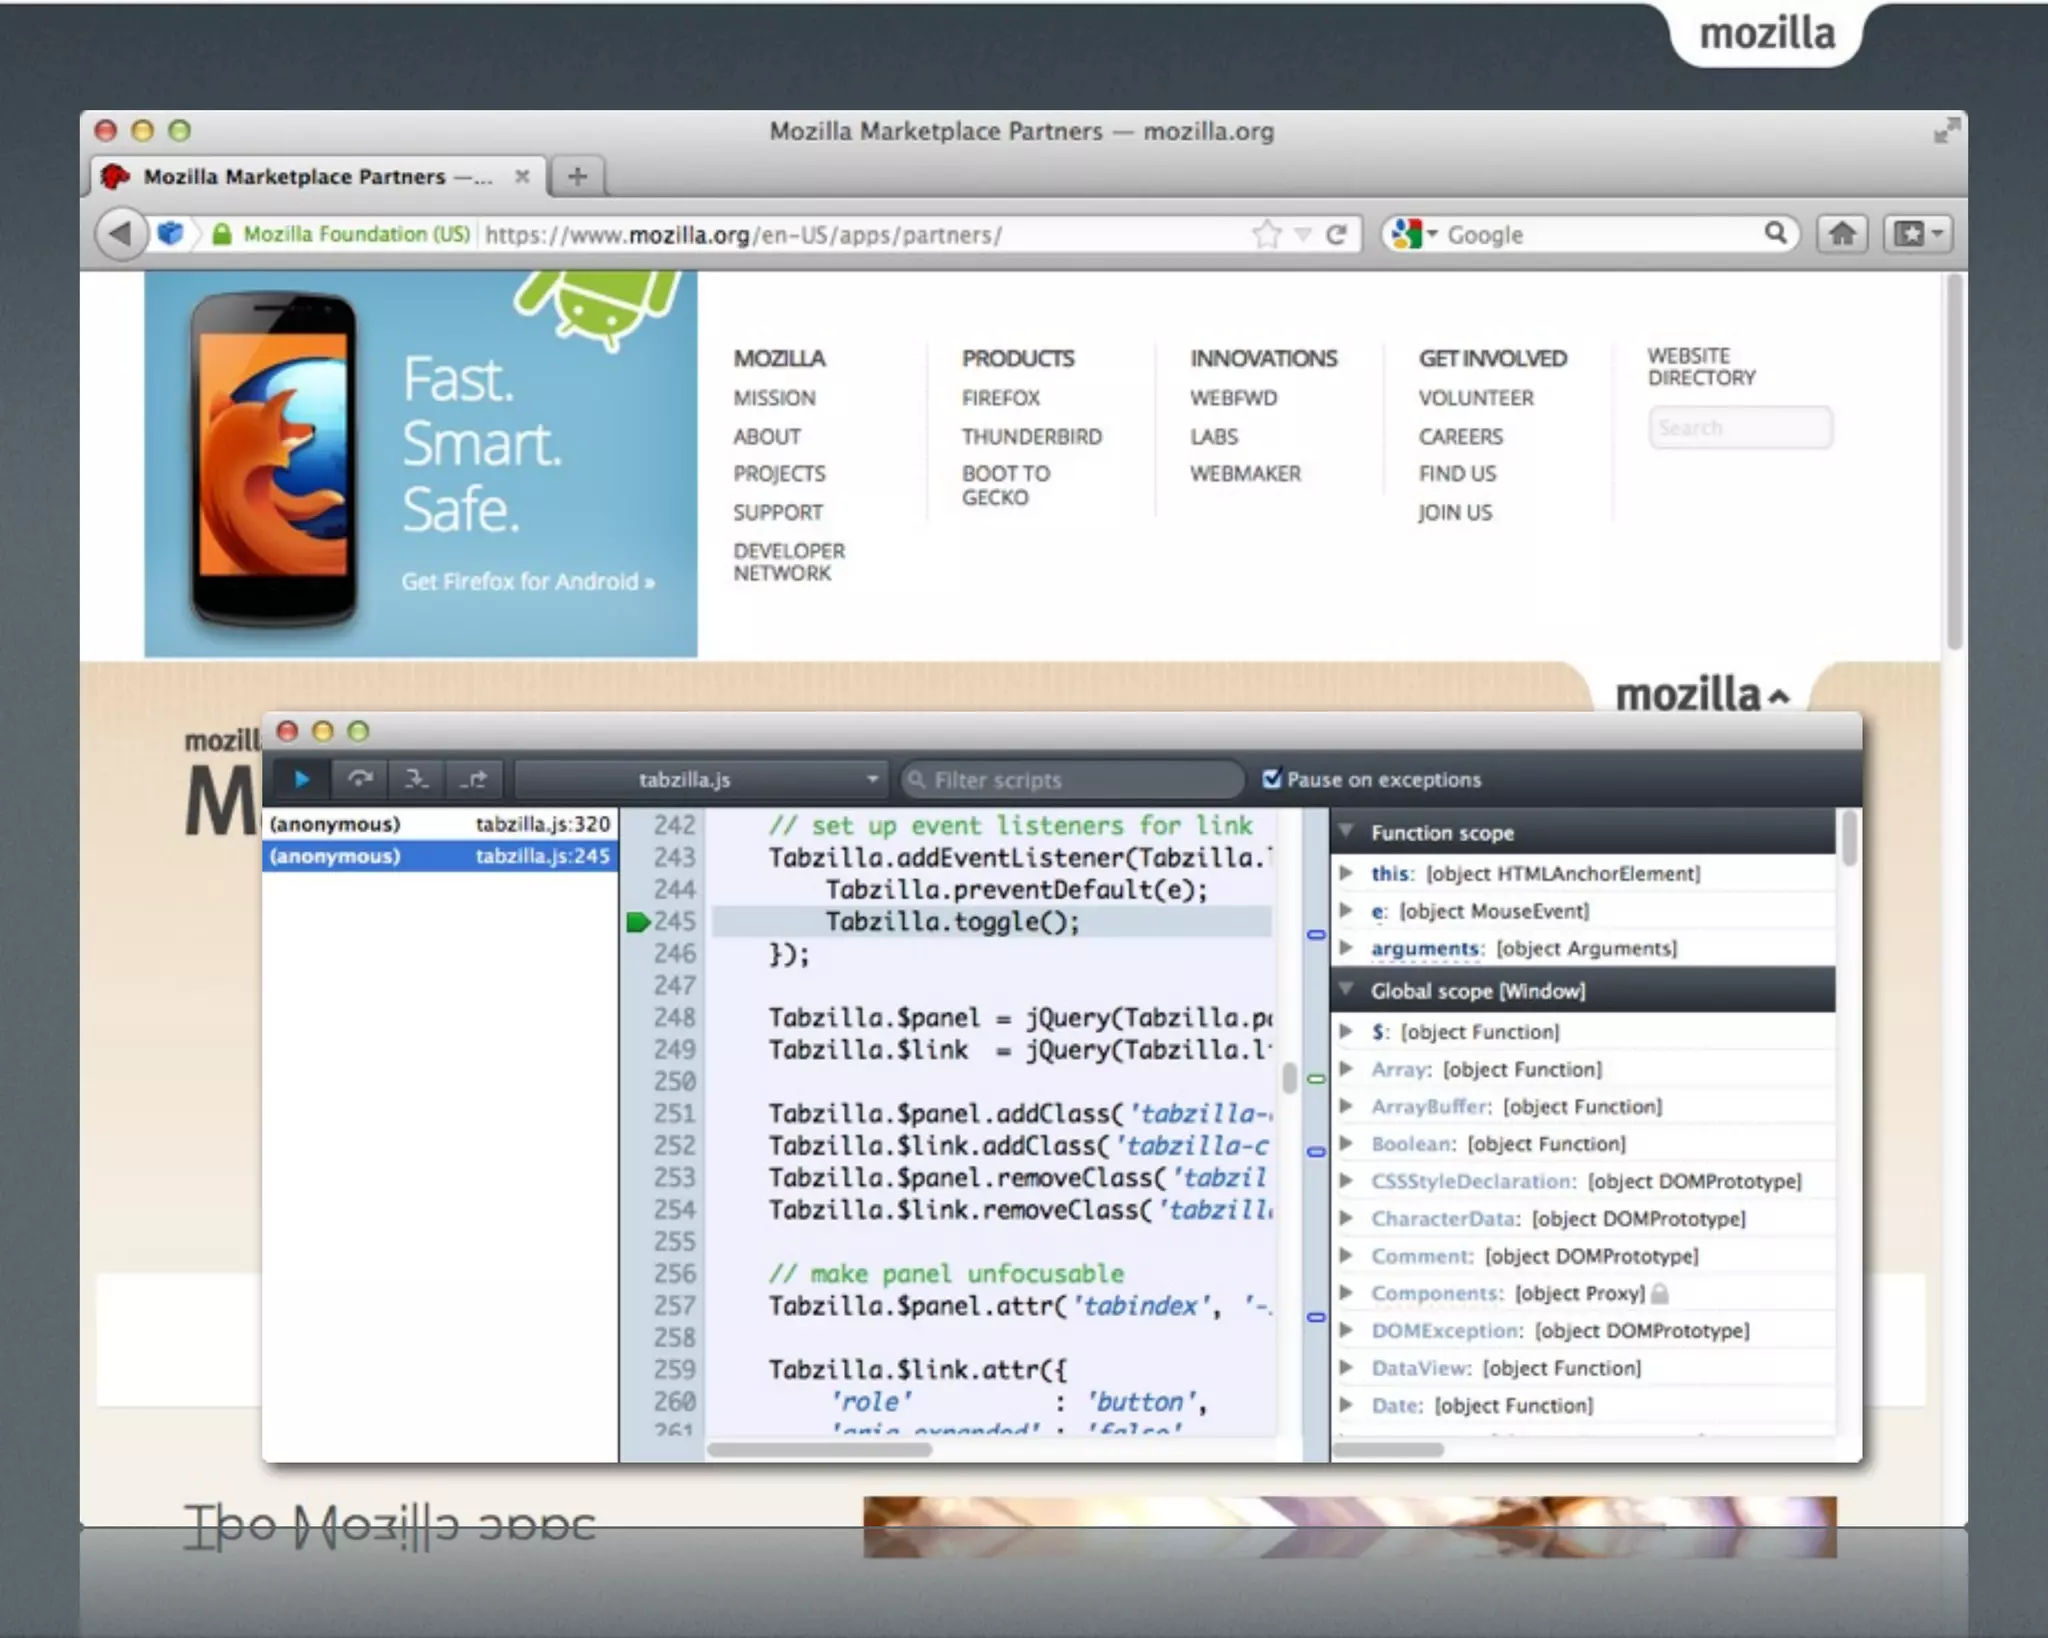The width and height of the screenshot is (2048, 1638).
Task: Click the reload page icon
Action: [1336, 234]
